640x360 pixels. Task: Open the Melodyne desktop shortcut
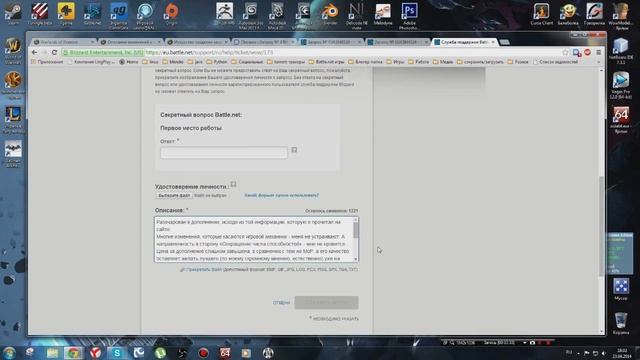pyautogui.click(x=383, y=14)
